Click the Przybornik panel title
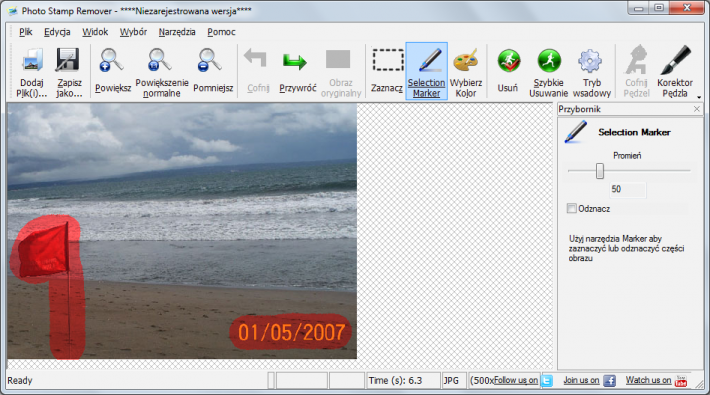This screenshot has height=395, width=710. (579, 109)
